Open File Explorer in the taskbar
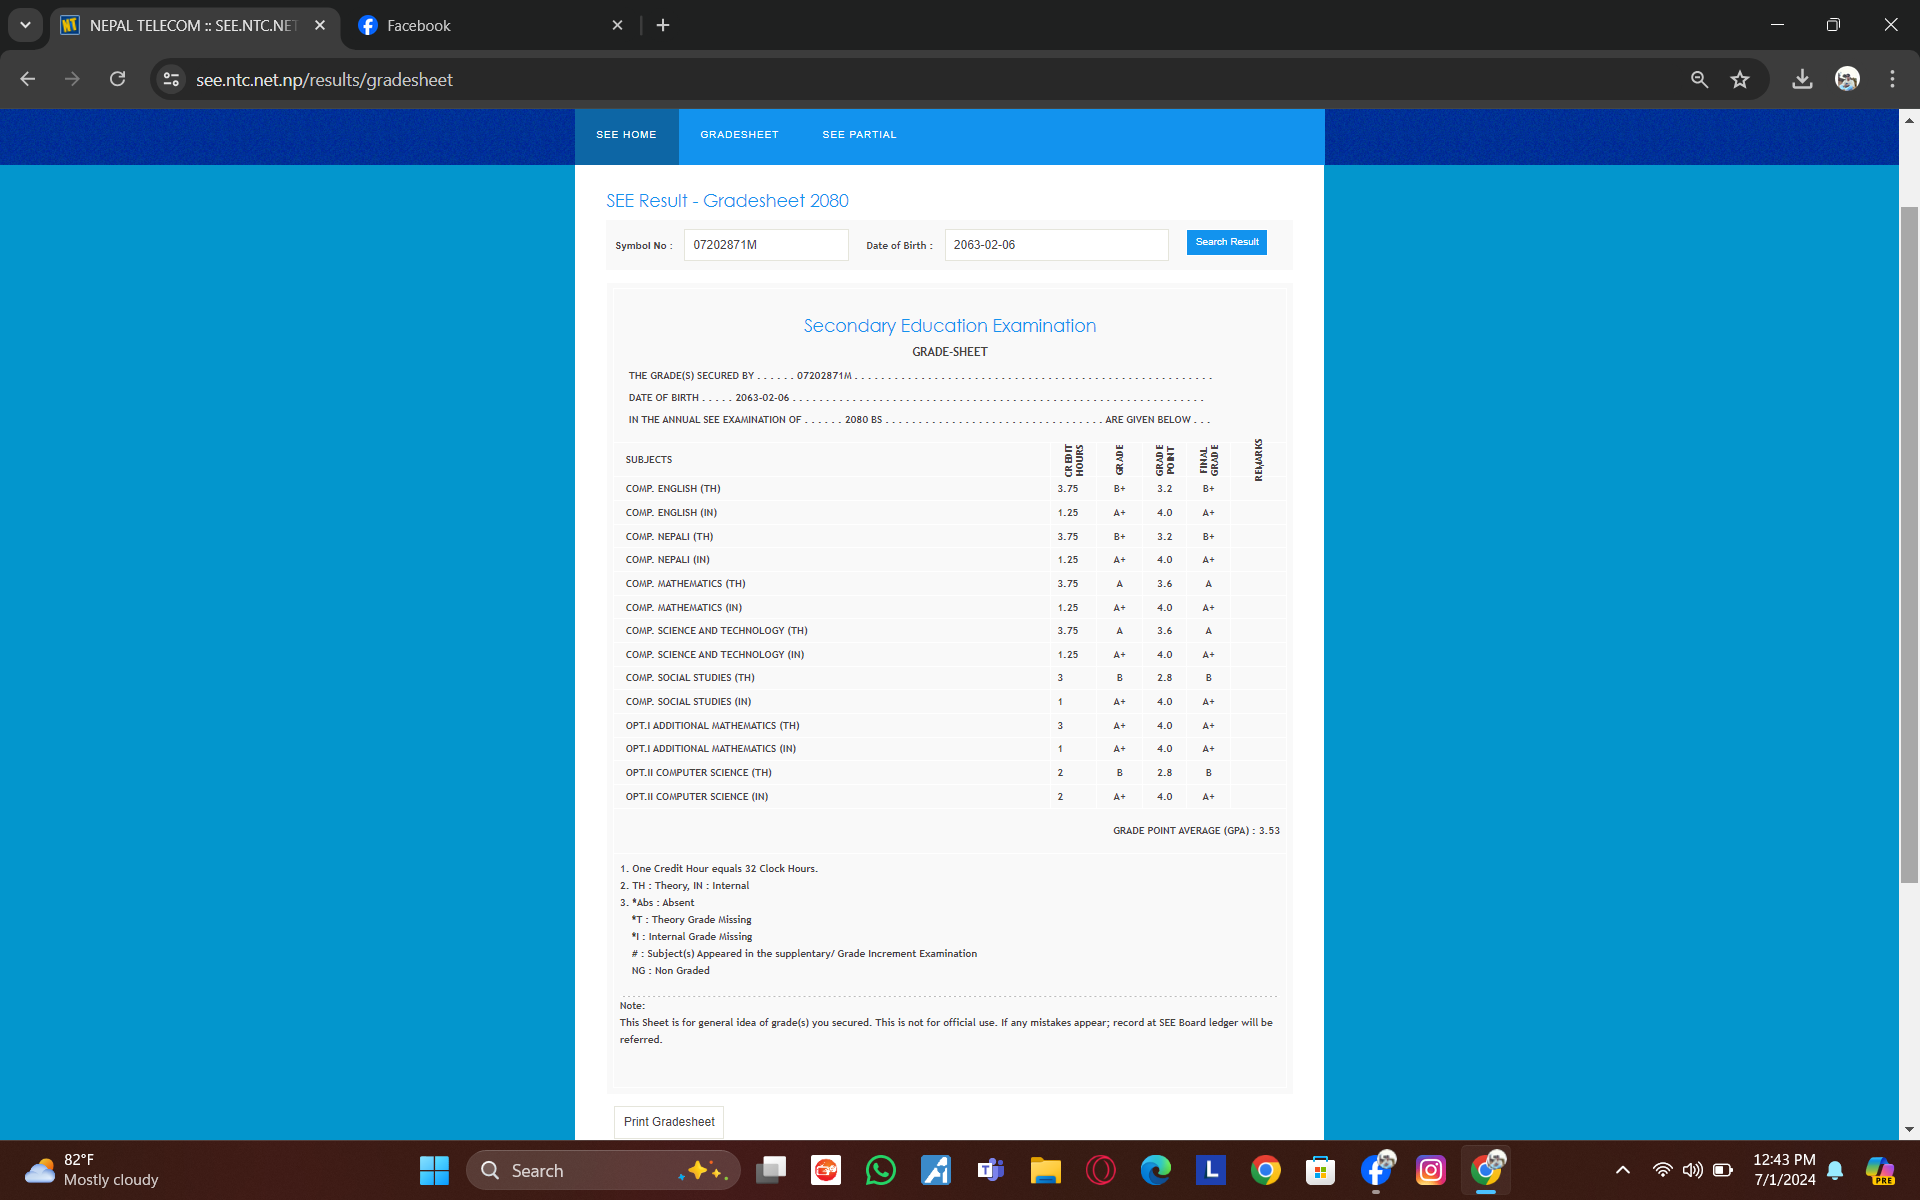Screen dimensions: 1920x1200 tap(1046, 1170)
